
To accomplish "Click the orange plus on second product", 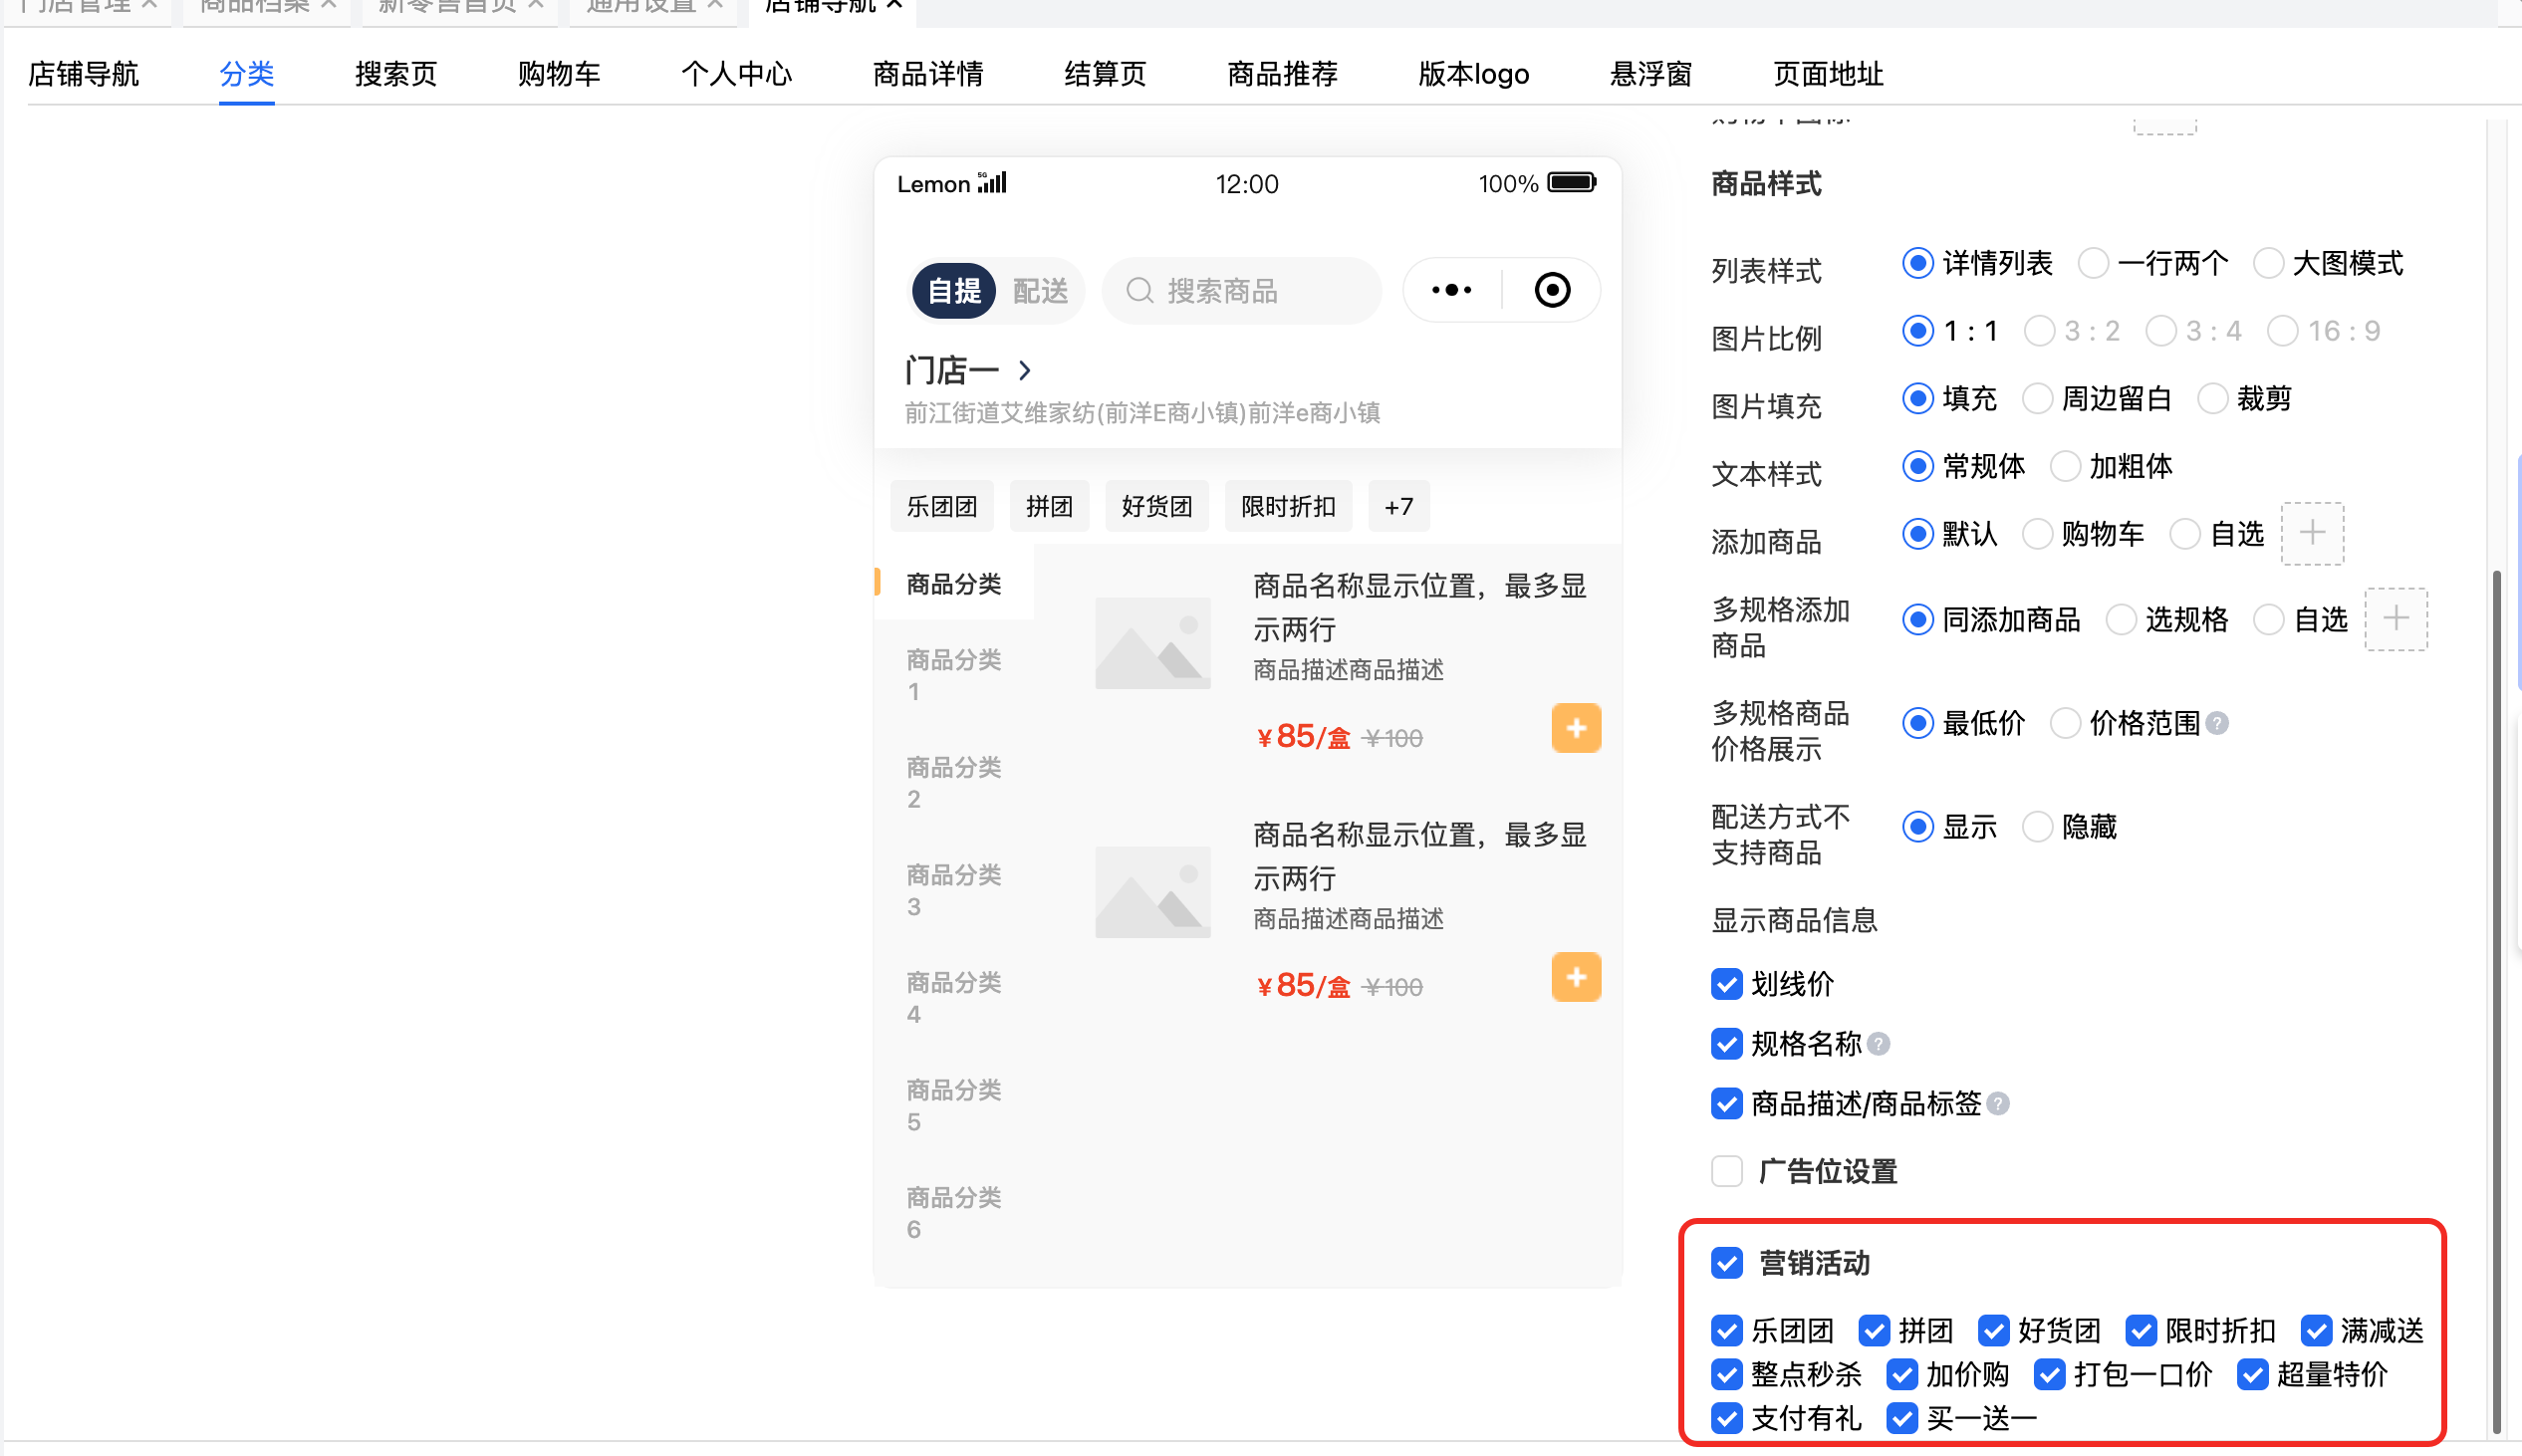I will coord(1576,977).
